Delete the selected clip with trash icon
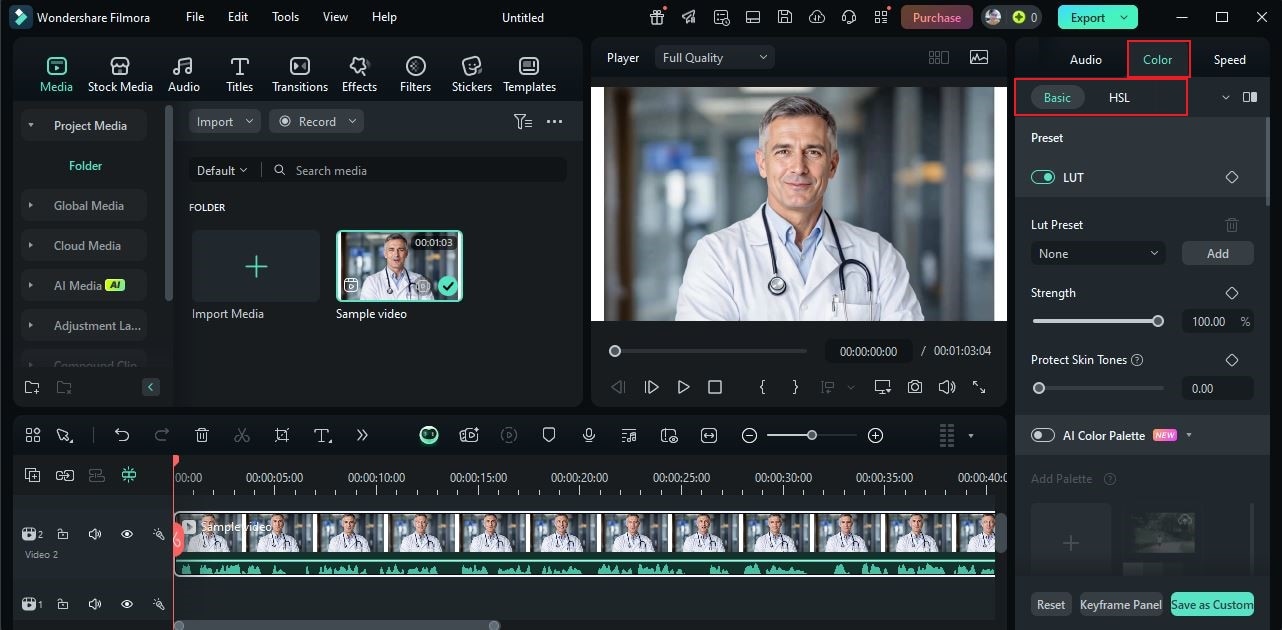Screen dimensions: 1282x630 click(x=202, y=435)
